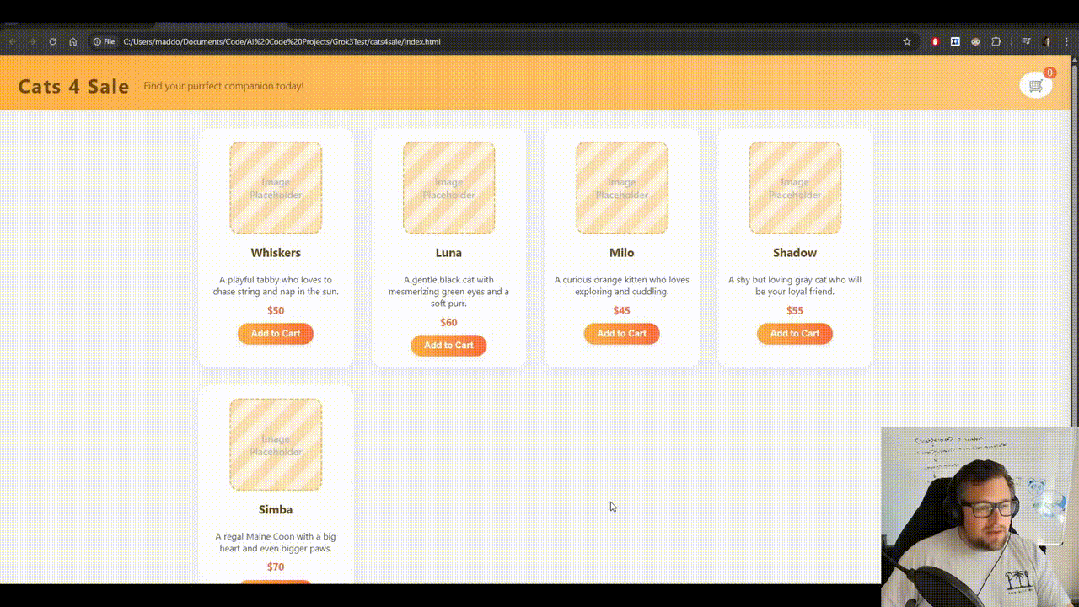The width and height of the screenshot is (1079, 607).
Task: Add Whiskers to the cart
Action: [275, 333]
